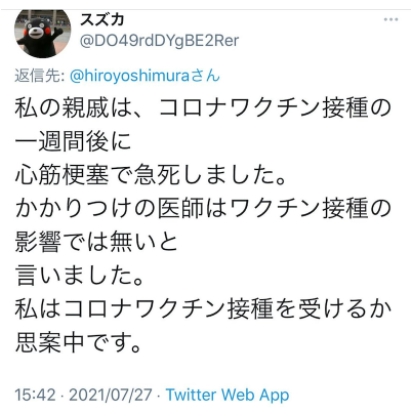Click the tweet line 一週間後に
414x416 pixels.
coord(73,141)
